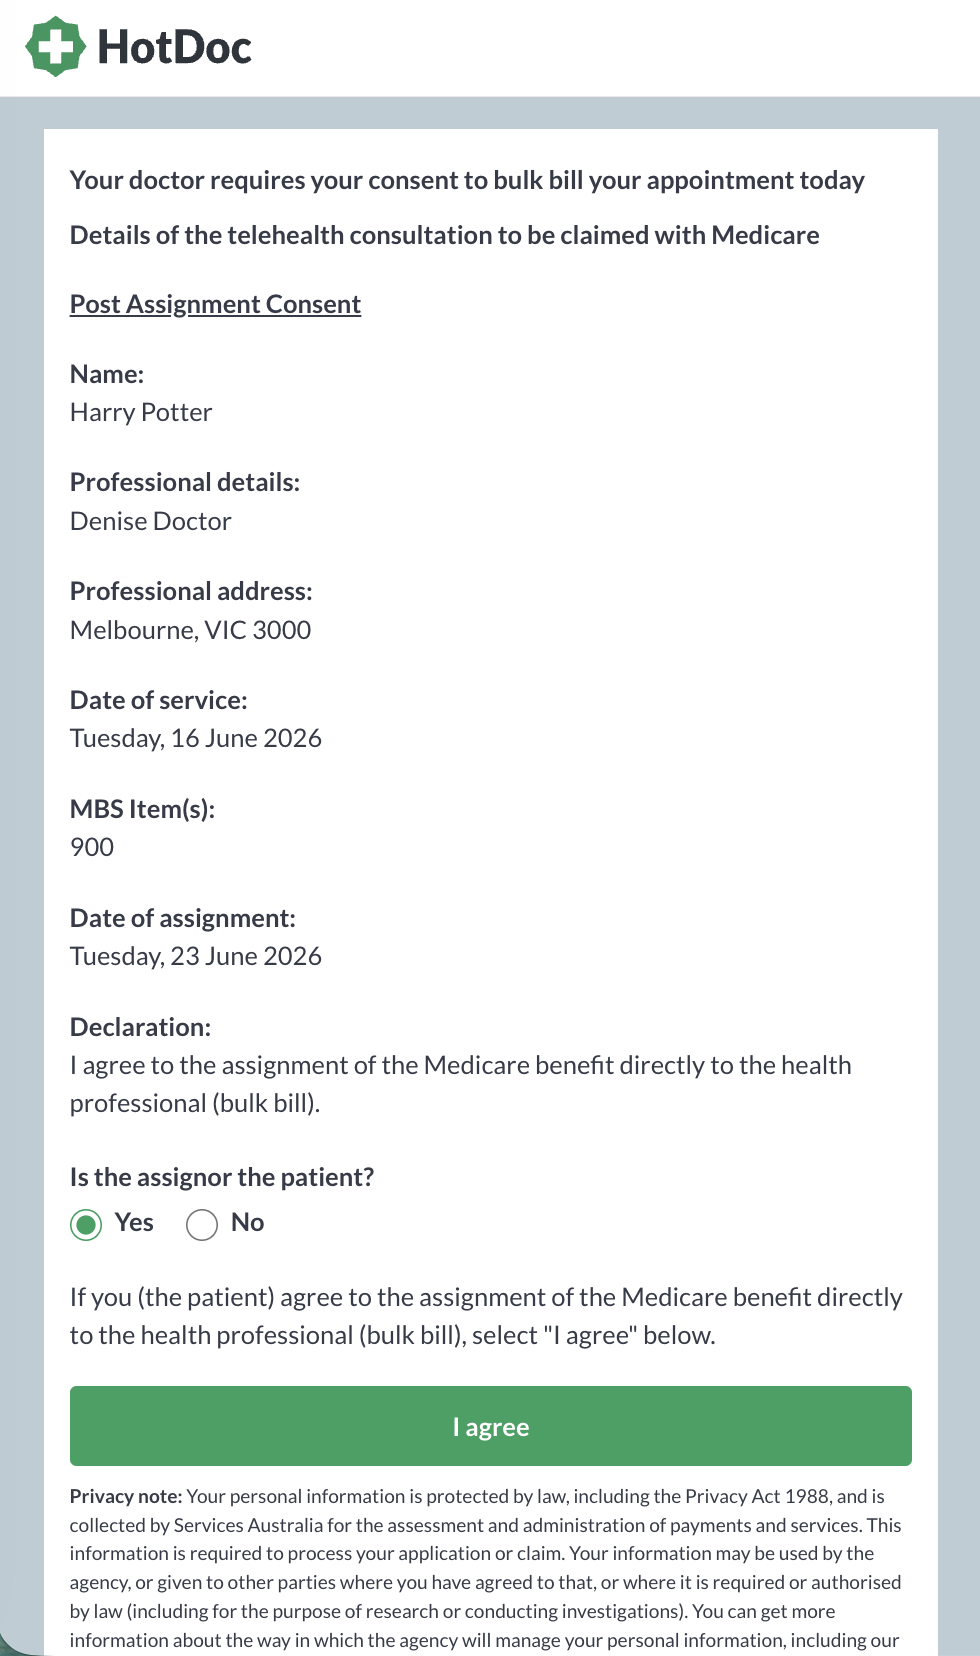Viewport: 980px width, 1656px height.
Task: Confirm consent with the I agree button
Action: coord(490,1426)
